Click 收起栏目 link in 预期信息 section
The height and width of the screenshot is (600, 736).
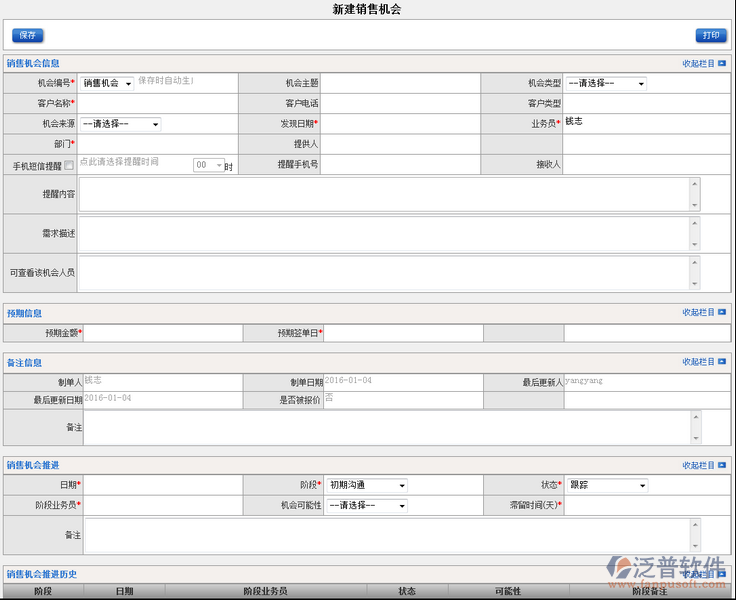click(698, 313)
